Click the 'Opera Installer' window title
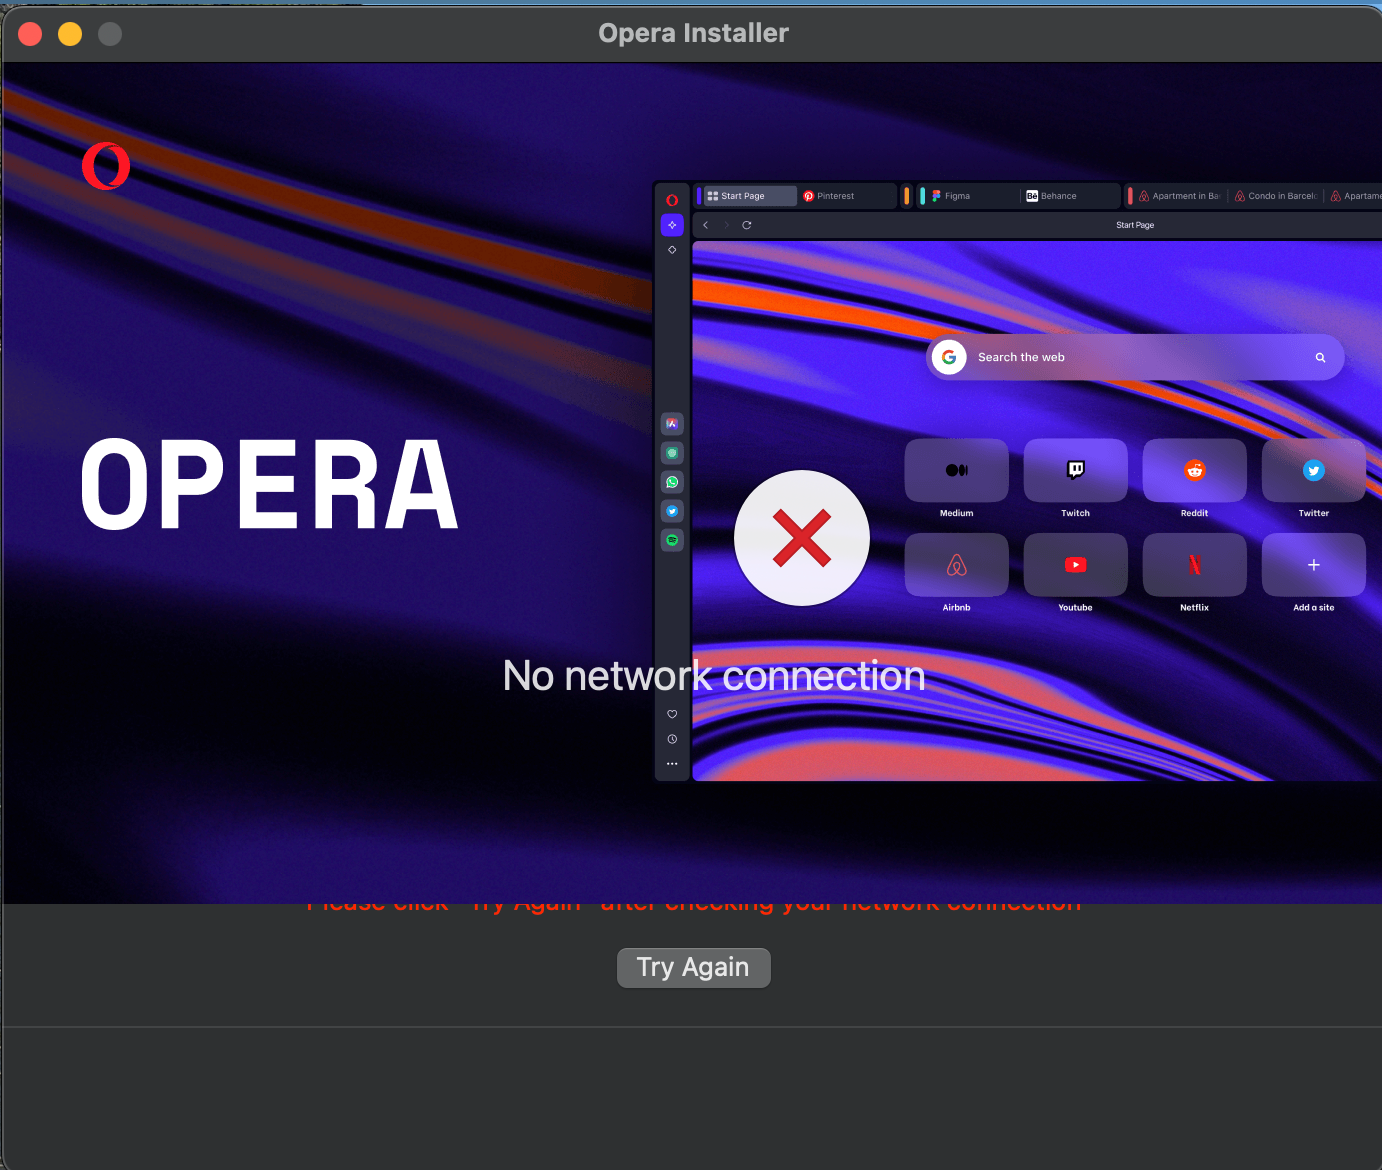This screenshot has width=1382, height=1170. [x=693, y=33]
